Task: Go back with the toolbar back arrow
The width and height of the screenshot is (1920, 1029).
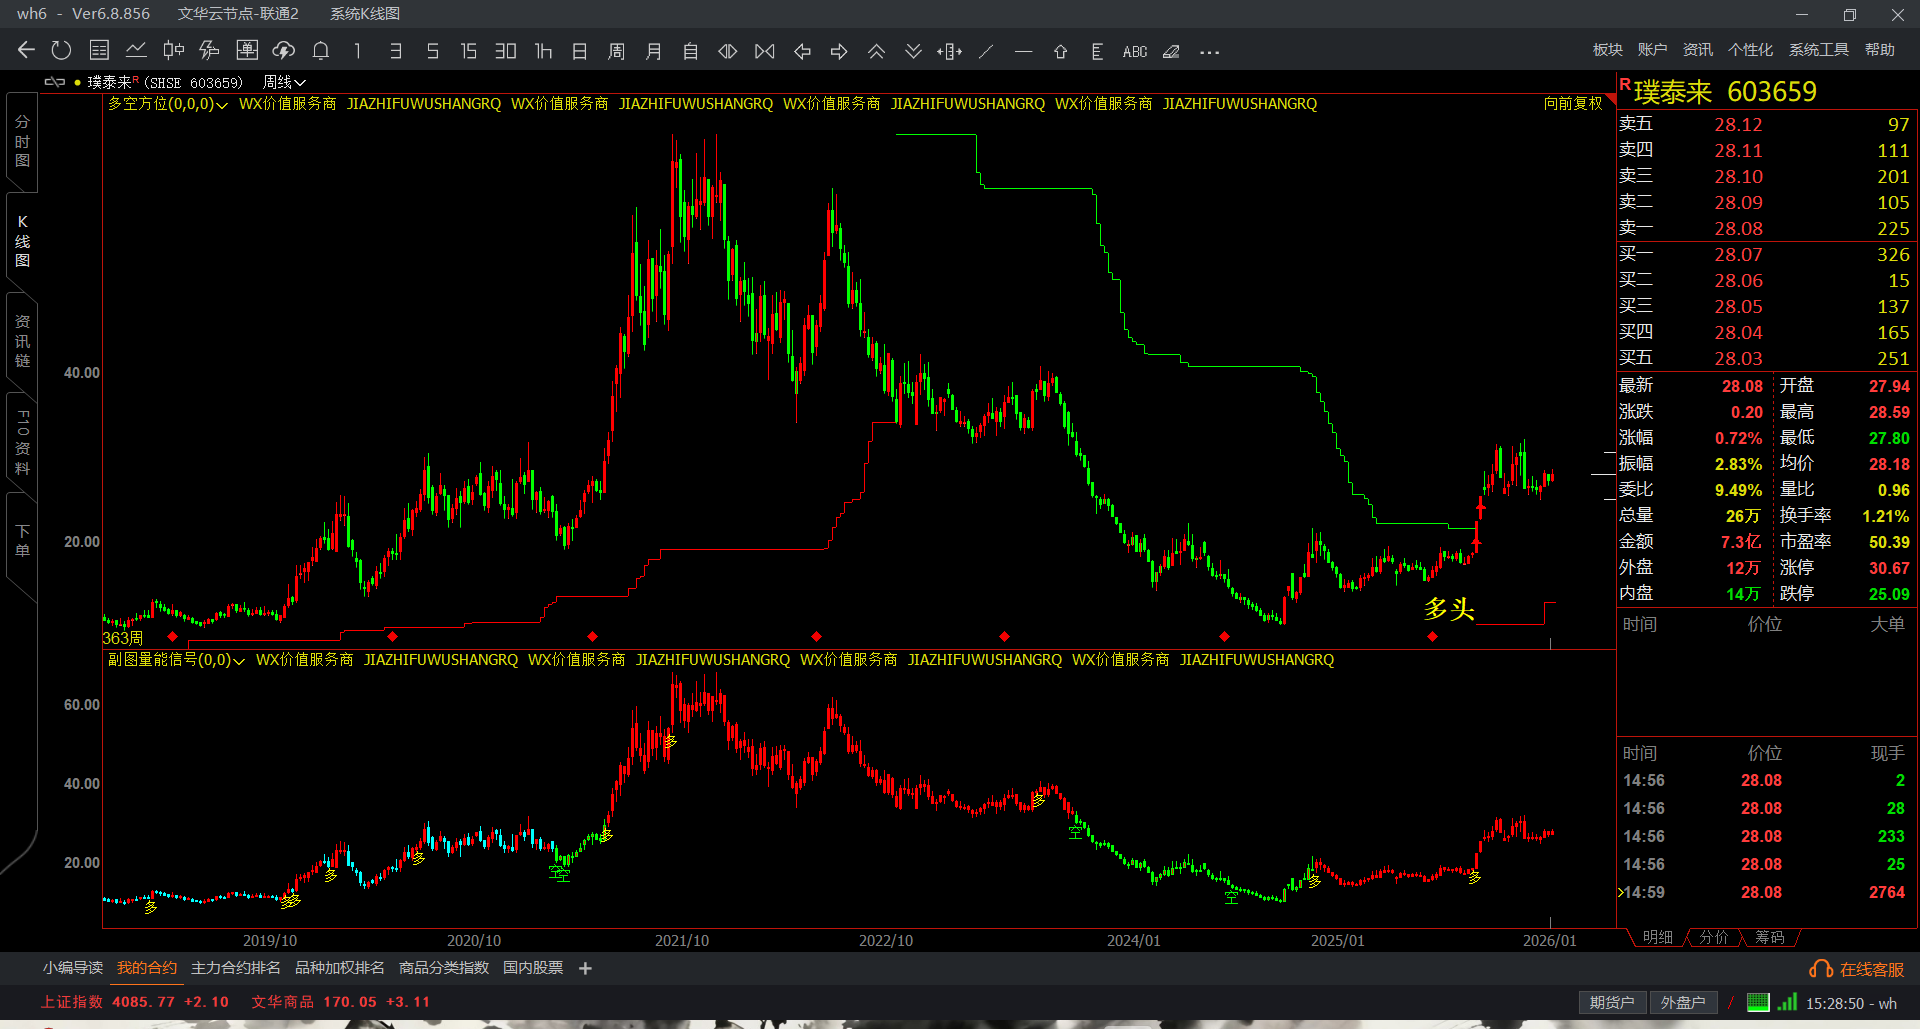Action: (26, 51)
